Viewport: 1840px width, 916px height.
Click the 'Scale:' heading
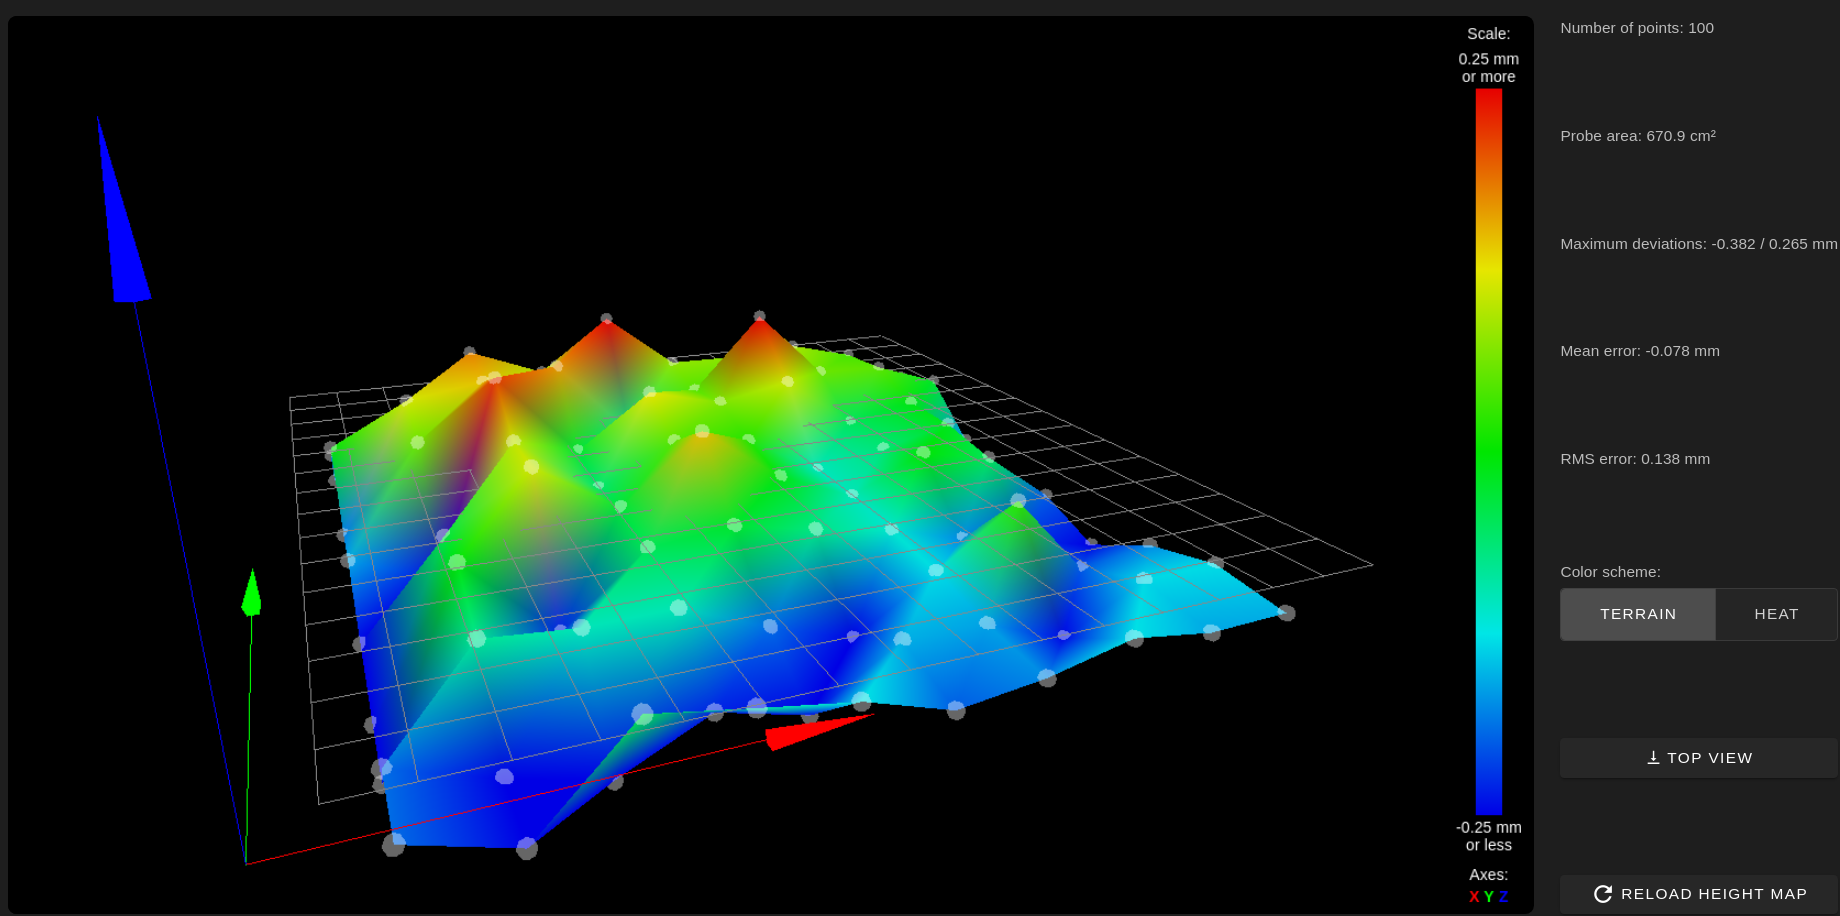coord(1489,34)
